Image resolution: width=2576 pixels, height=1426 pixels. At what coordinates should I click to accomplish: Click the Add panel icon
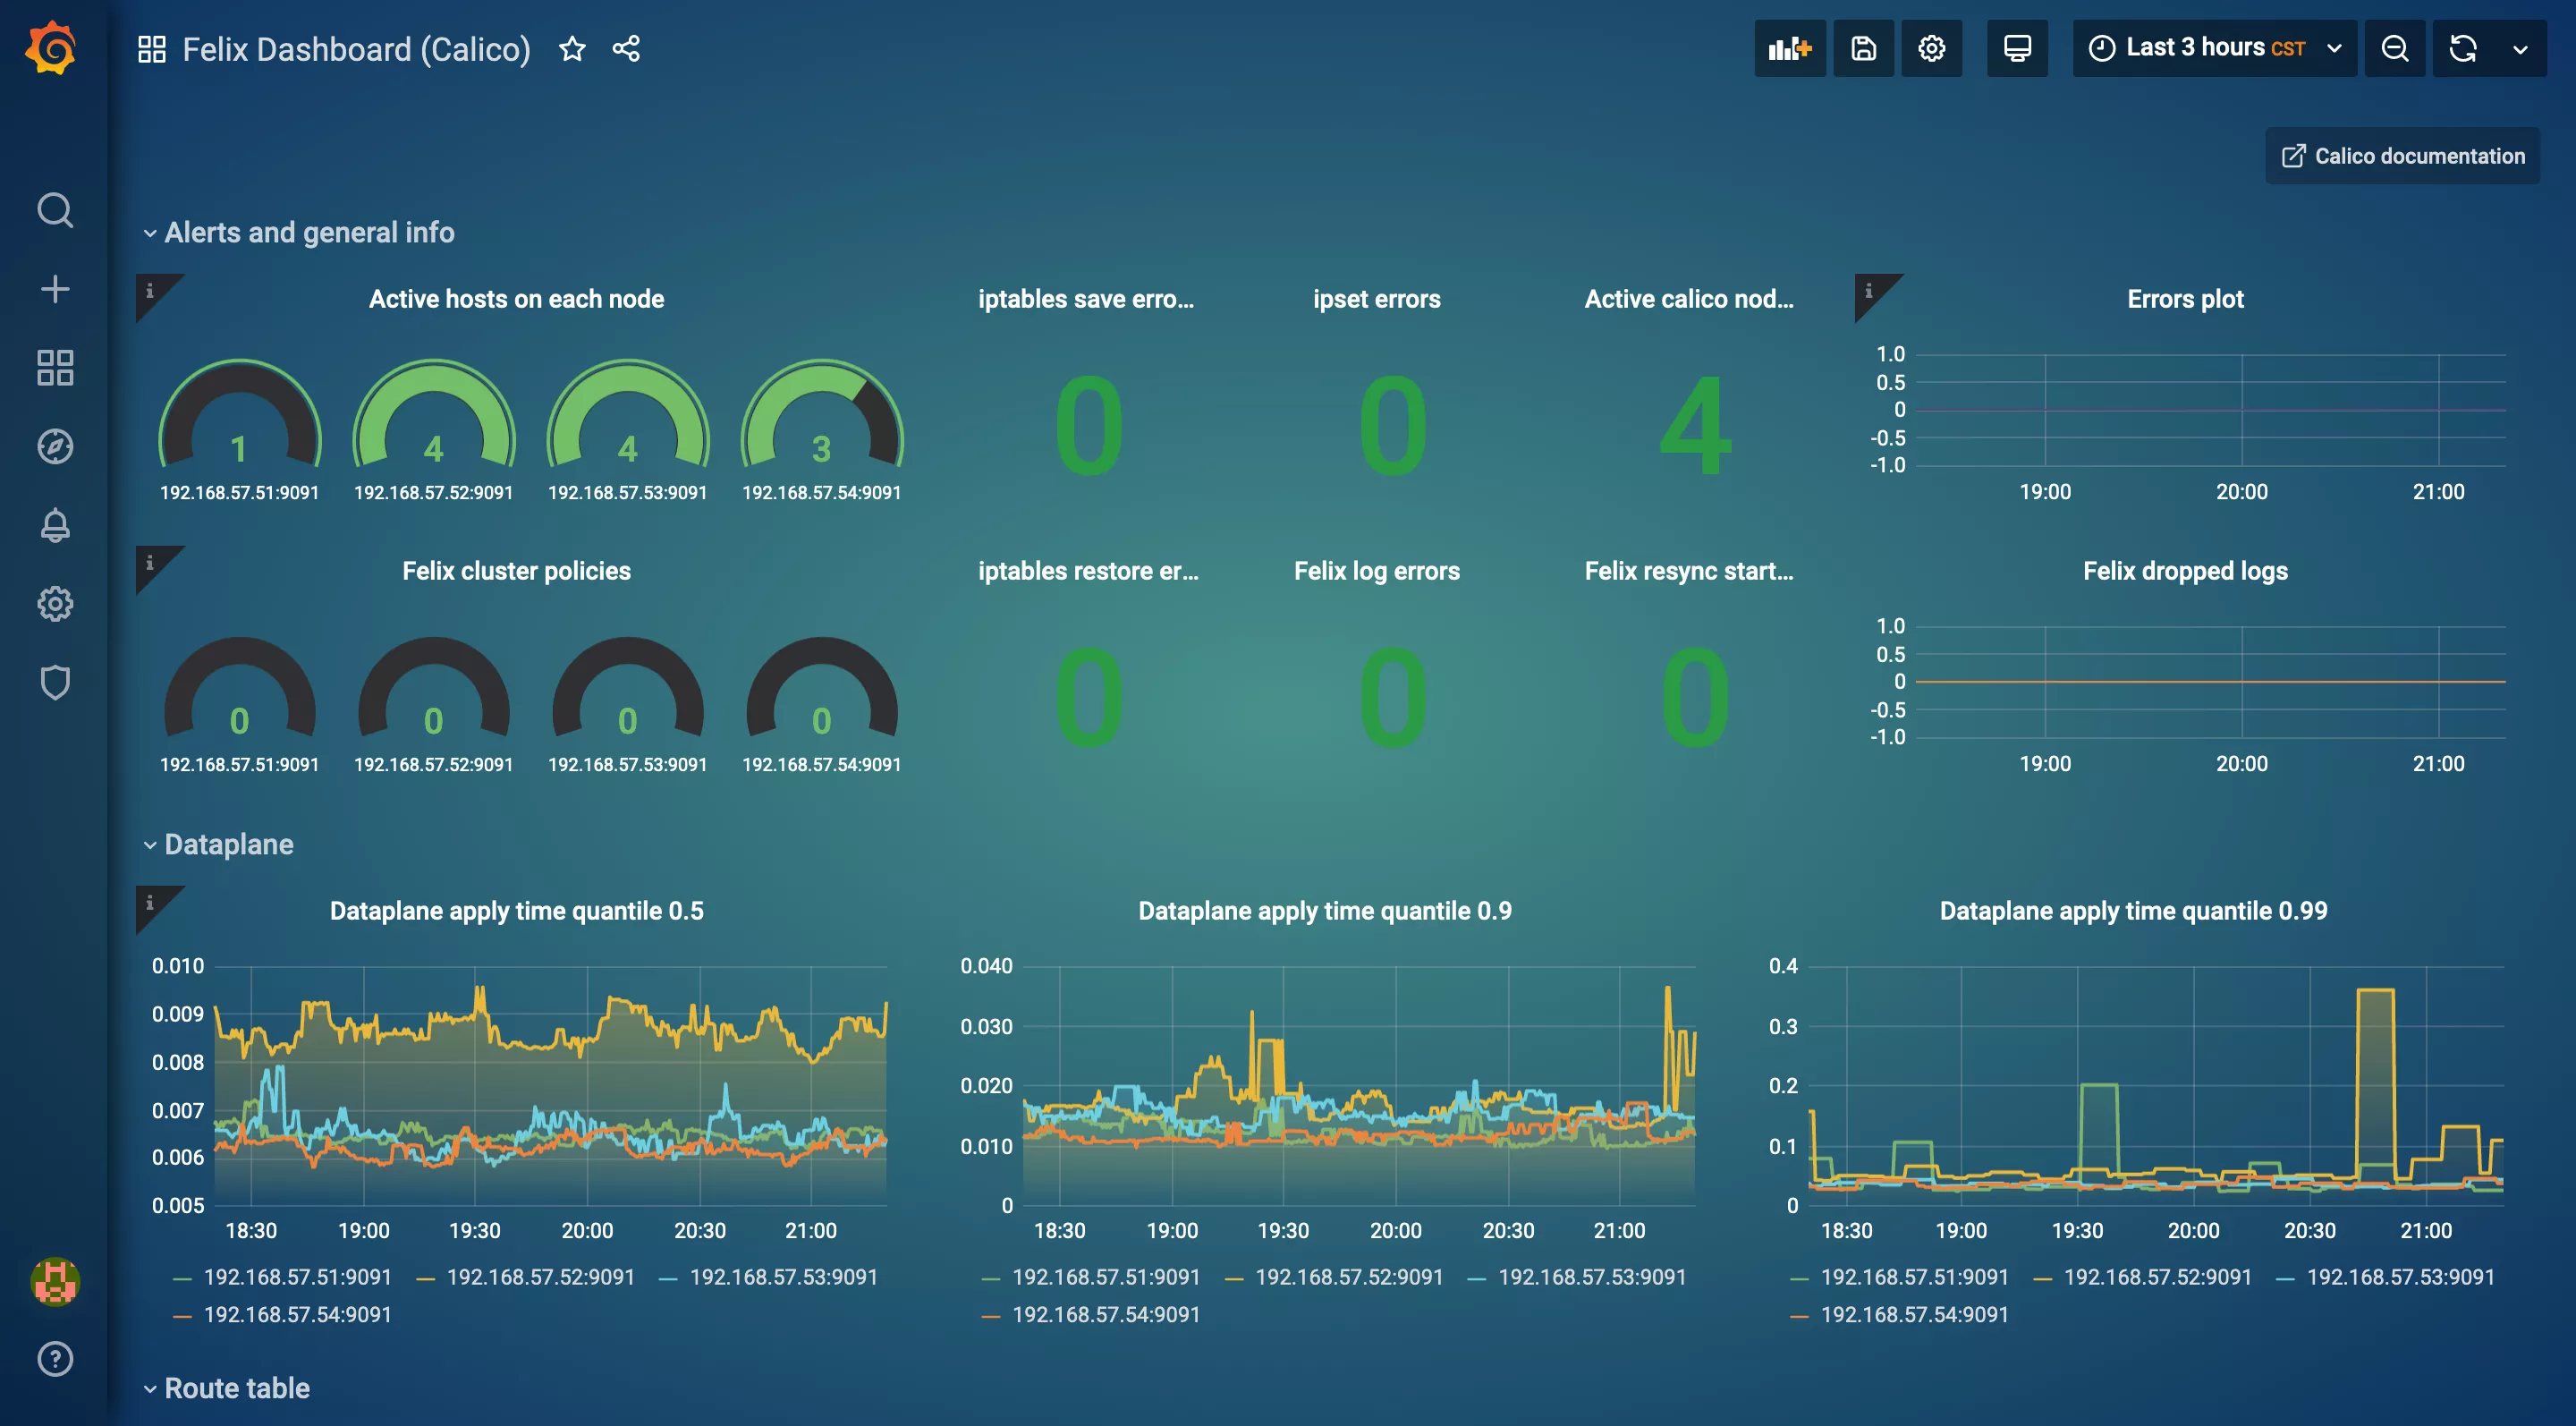tap(1789, 48)
